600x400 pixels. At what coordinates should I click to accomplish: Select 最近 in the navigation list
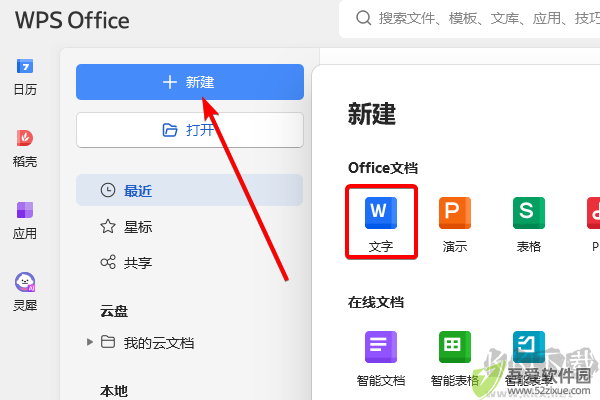coord(190,190)
